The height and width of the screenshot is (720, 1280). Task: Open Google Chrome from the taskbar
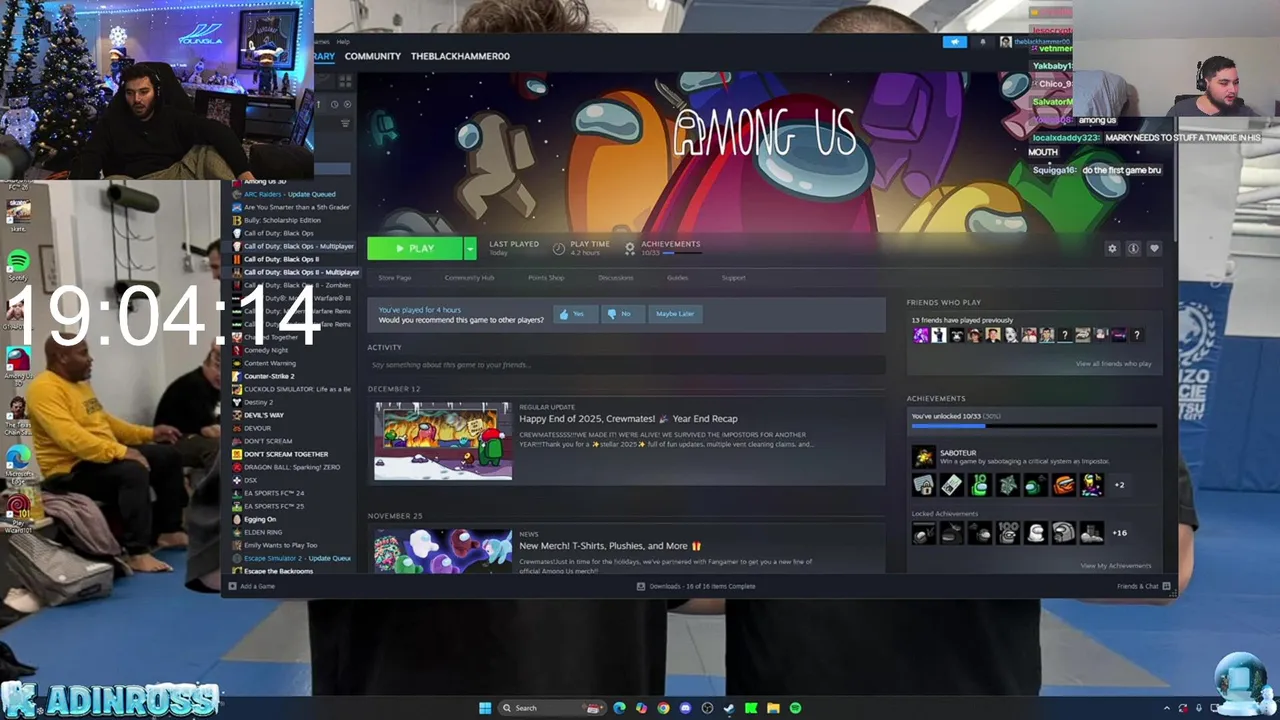coord(663,708)
